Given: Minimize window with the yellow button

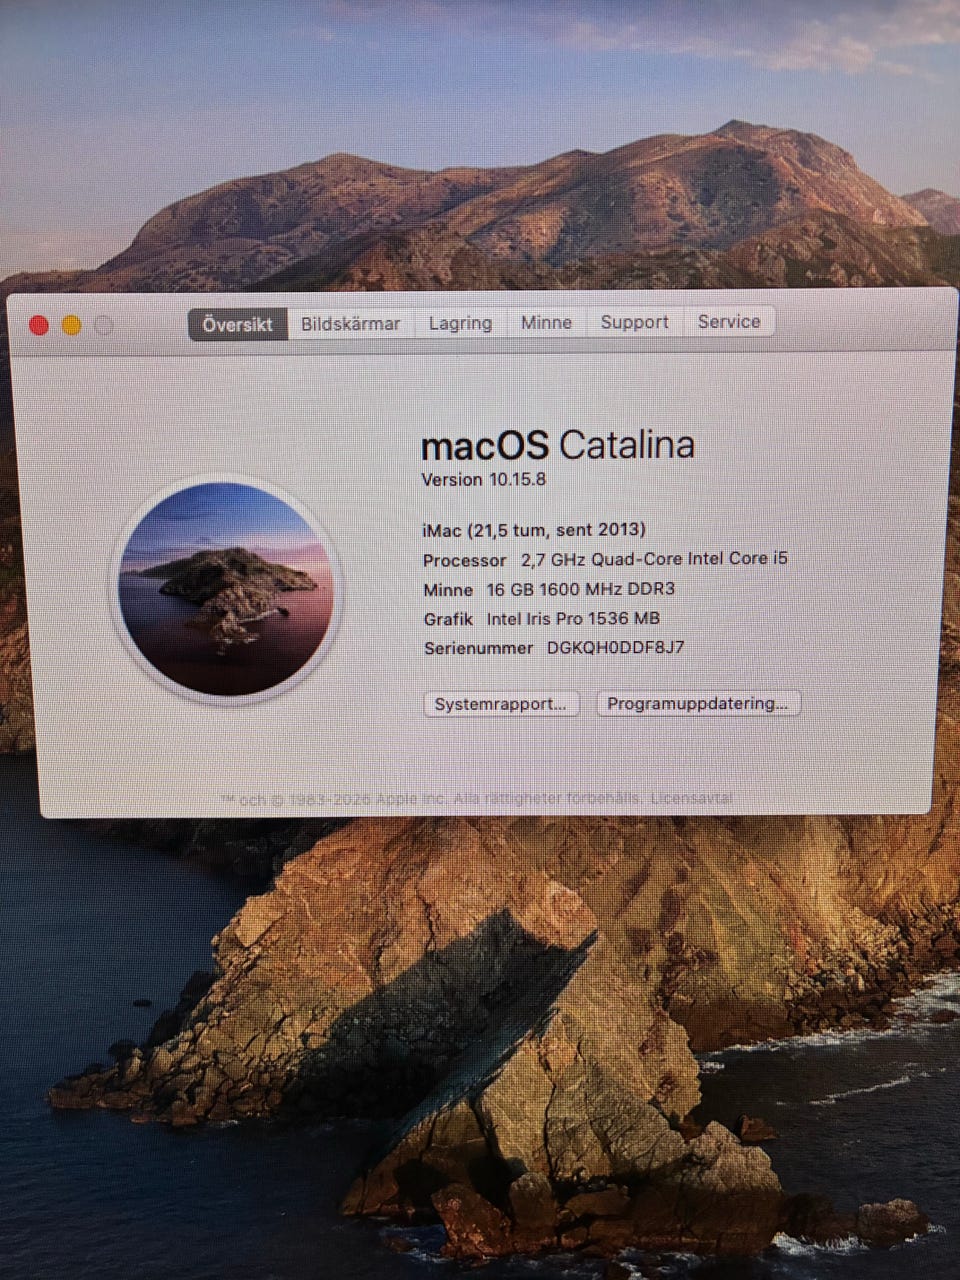Looking at the screenshot, I should [72, 325].
